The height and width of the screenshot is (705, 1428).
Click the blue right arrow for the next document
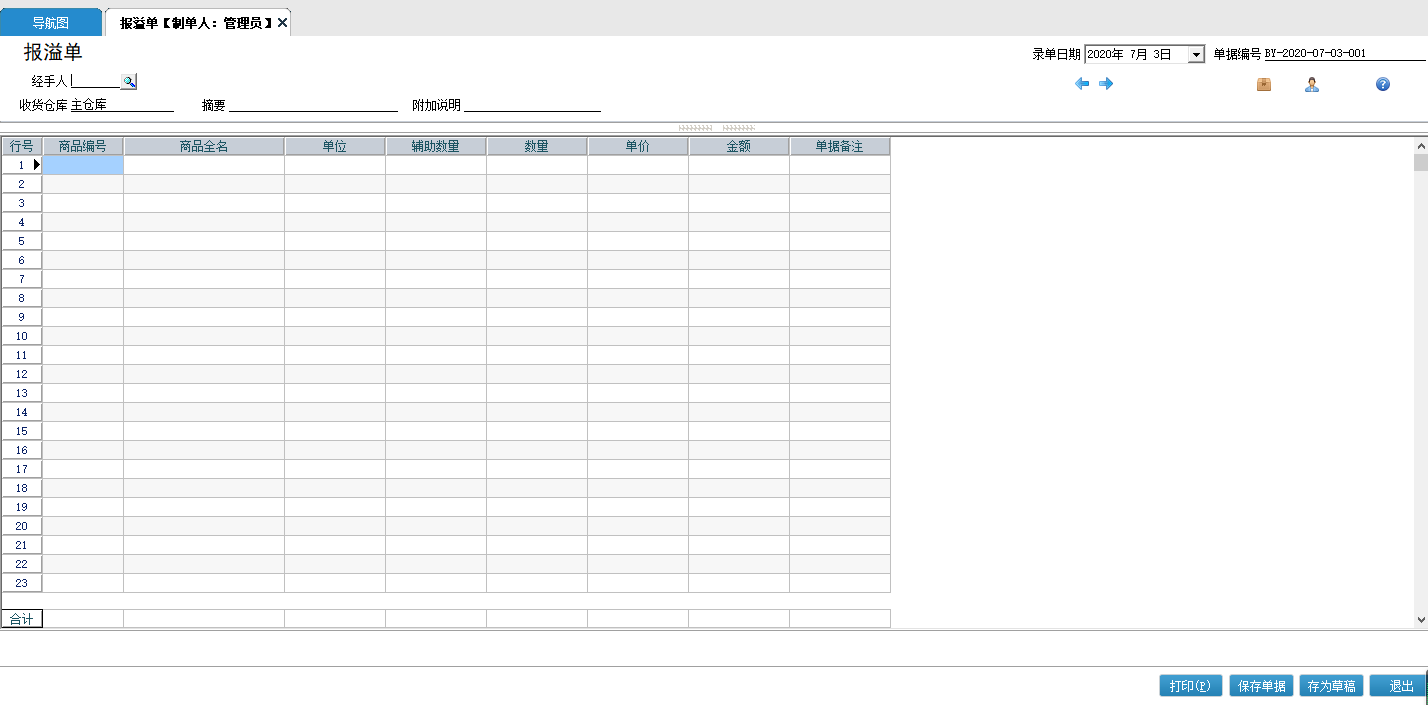point(1106,84)
